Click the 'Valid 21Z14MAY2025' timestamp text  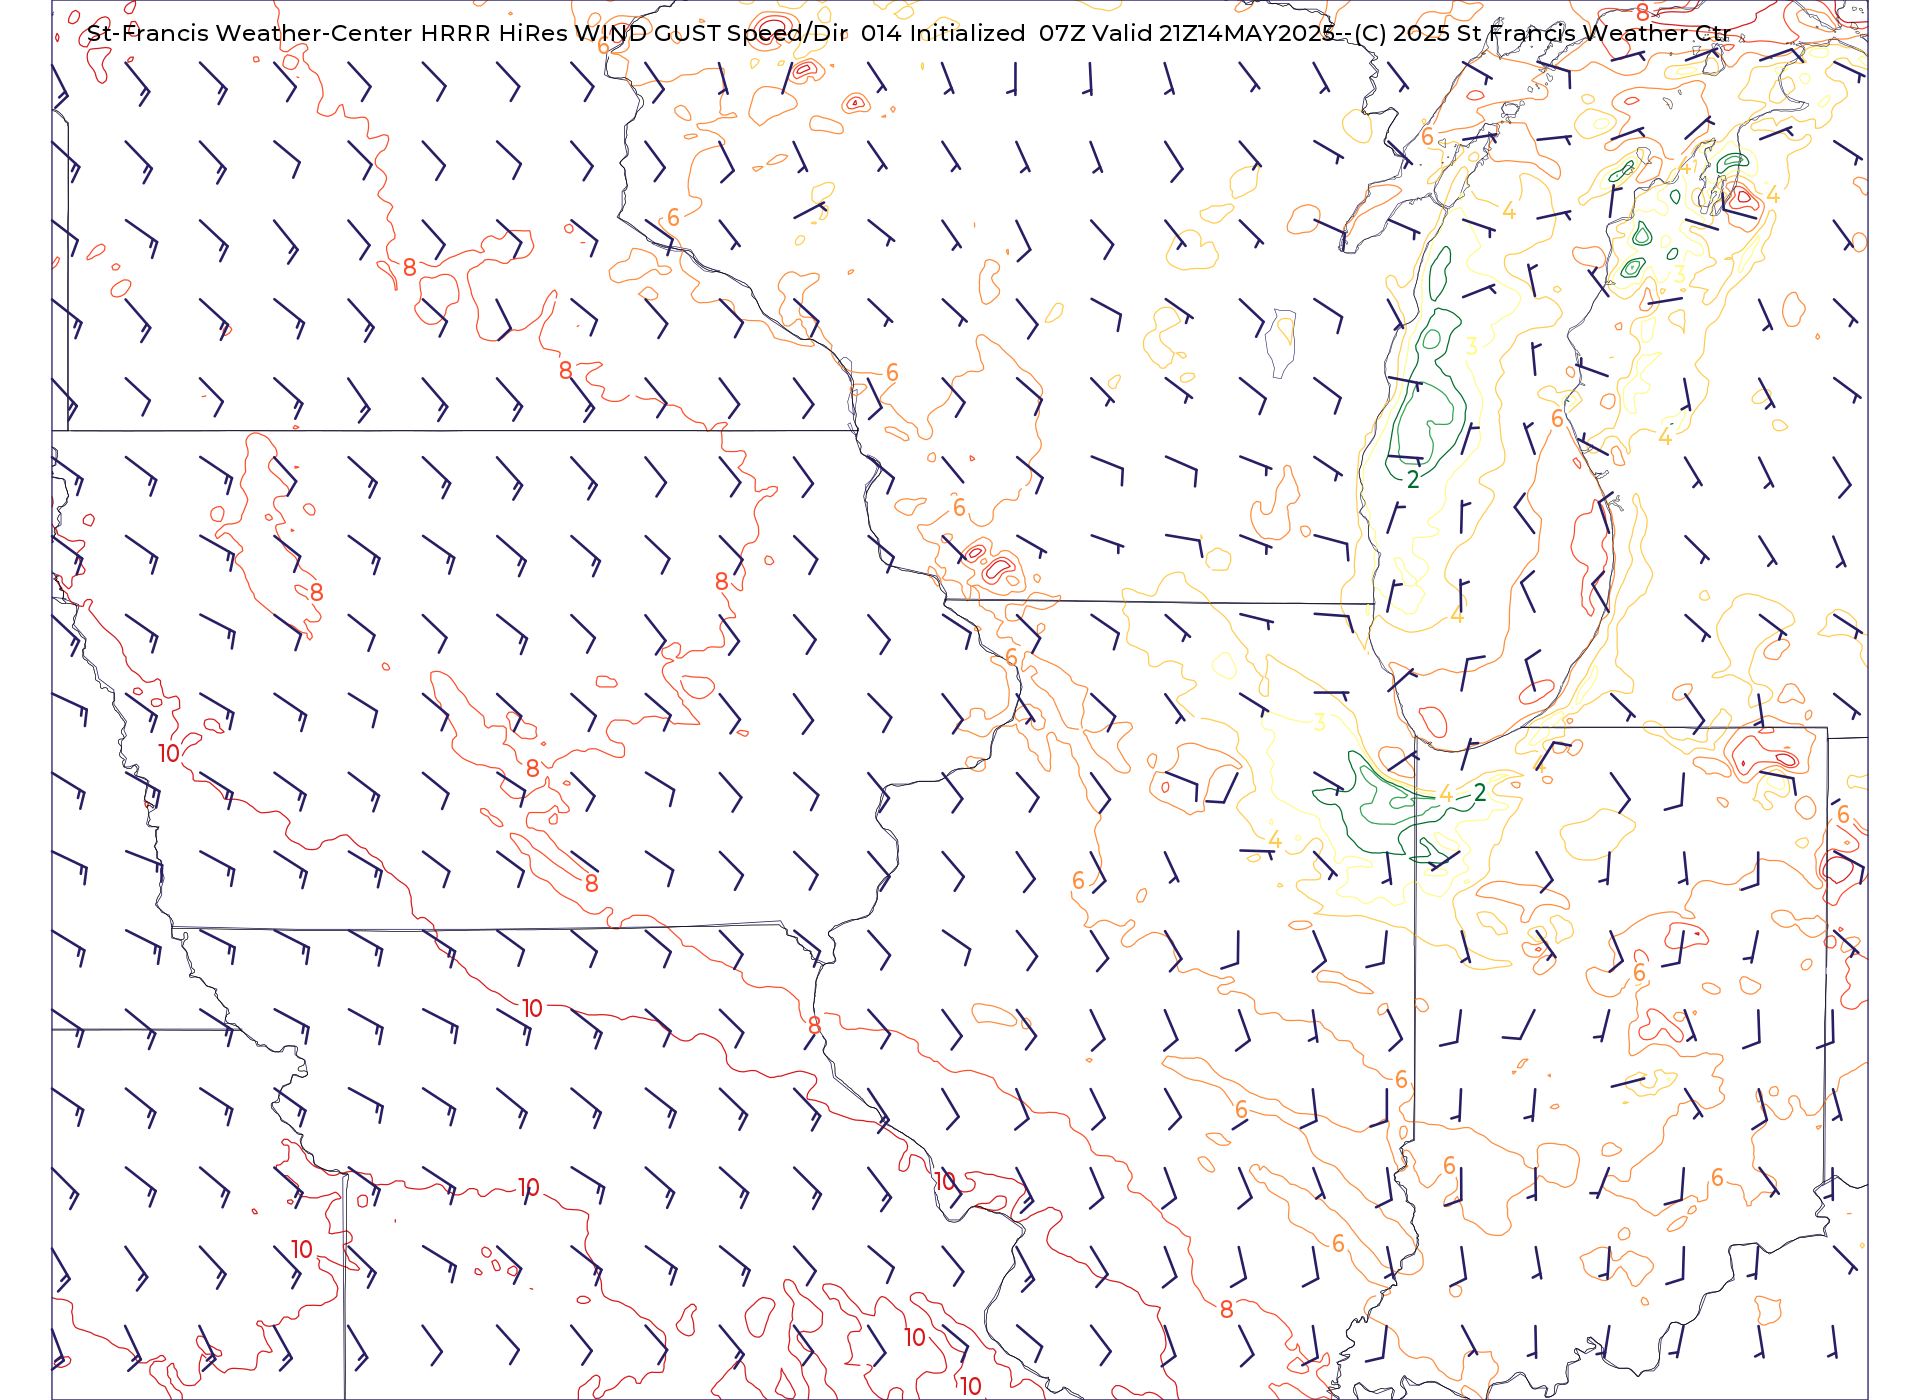tap(1215, 33)
